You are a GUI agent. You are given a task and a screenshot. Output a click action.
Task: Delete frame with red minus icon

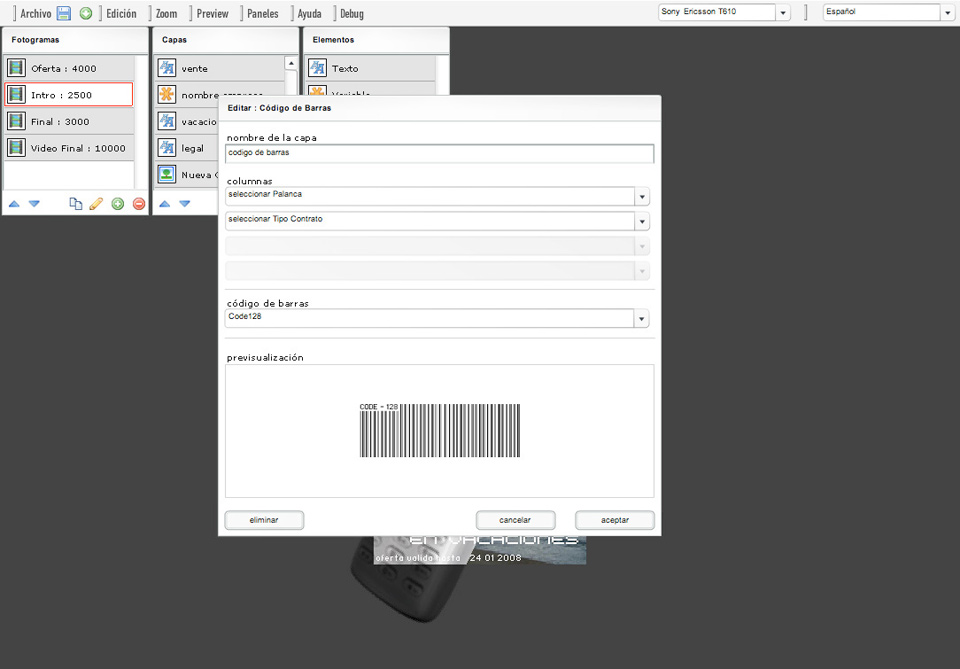pos(139,204)
